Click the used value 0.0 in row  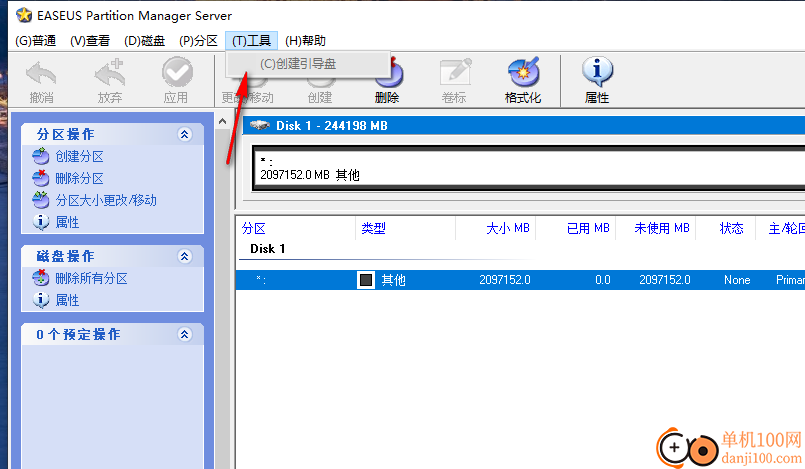[x=603, y=280]
